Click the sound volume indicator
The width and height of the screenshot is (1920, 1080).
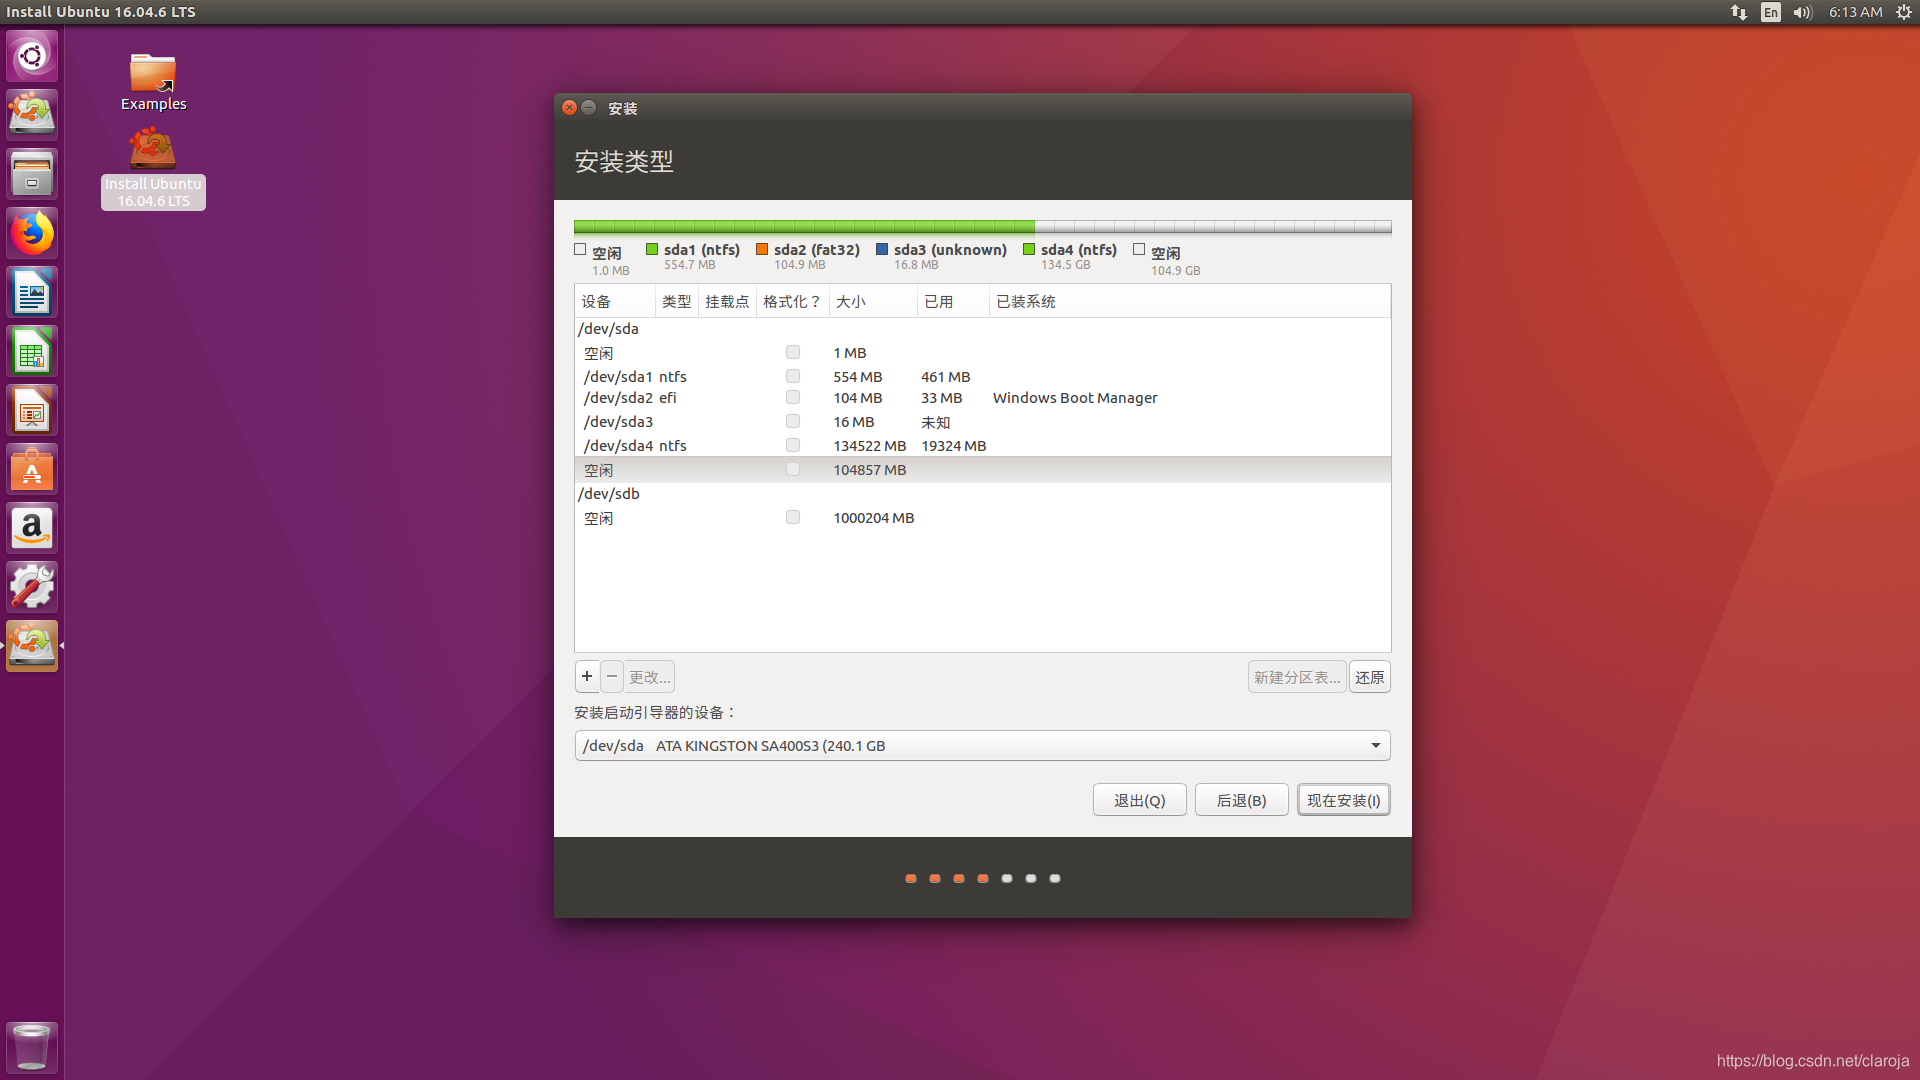[1802, 12]
